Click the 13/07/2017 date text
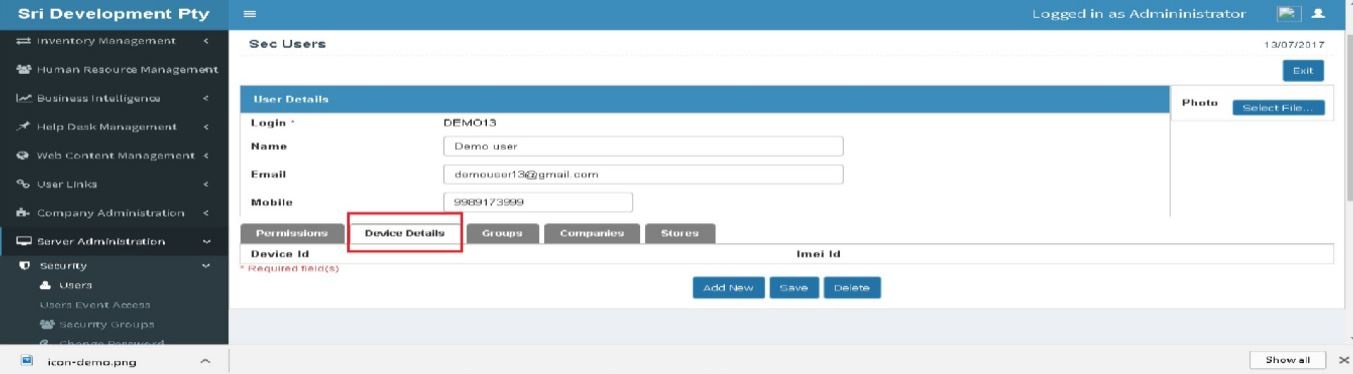This screenshot has width=1353, height=374. [1295, 46]
